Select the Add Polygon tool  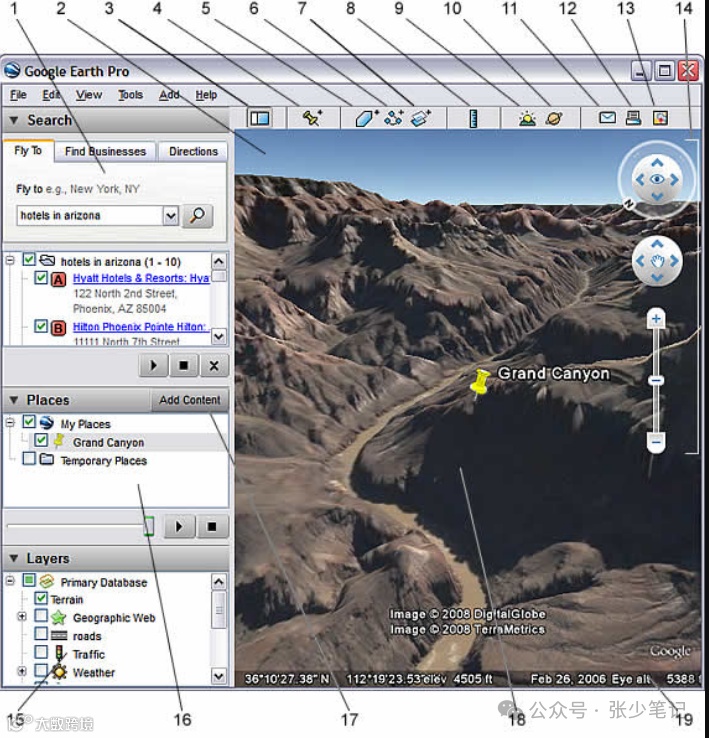click(x=366, y=118)
